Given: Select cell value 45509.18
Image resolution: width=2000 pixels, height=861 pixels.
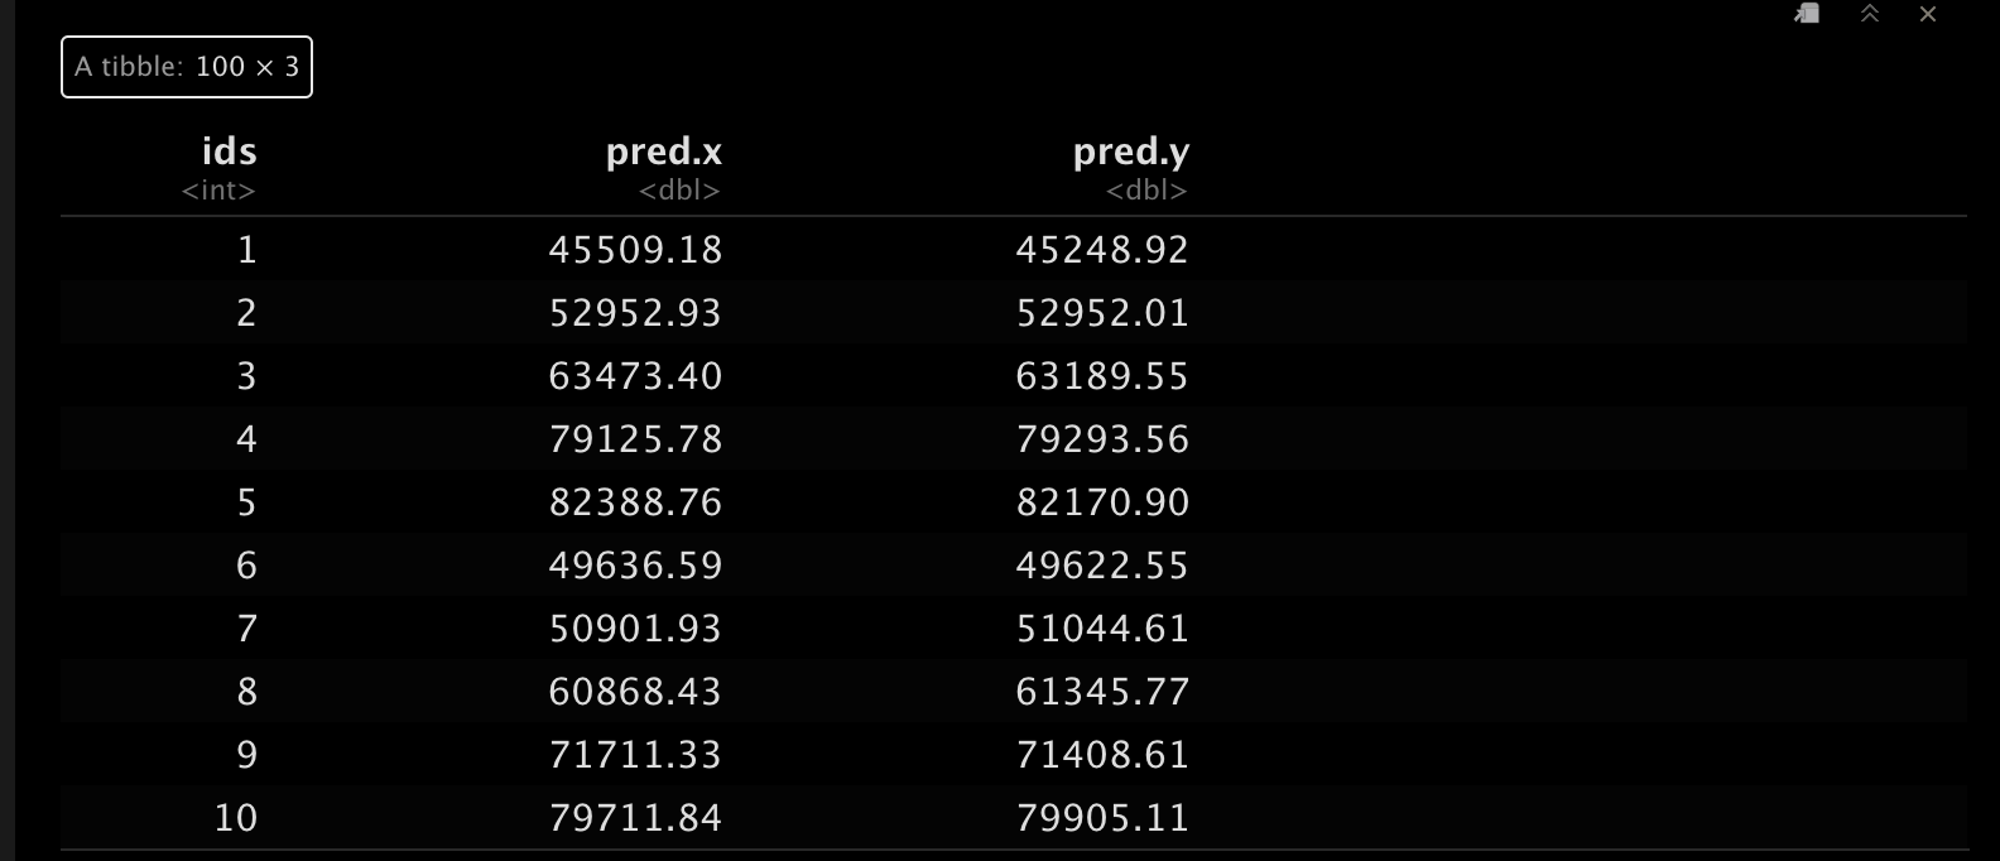Looking at the screenshot, I should pos(635,249).
